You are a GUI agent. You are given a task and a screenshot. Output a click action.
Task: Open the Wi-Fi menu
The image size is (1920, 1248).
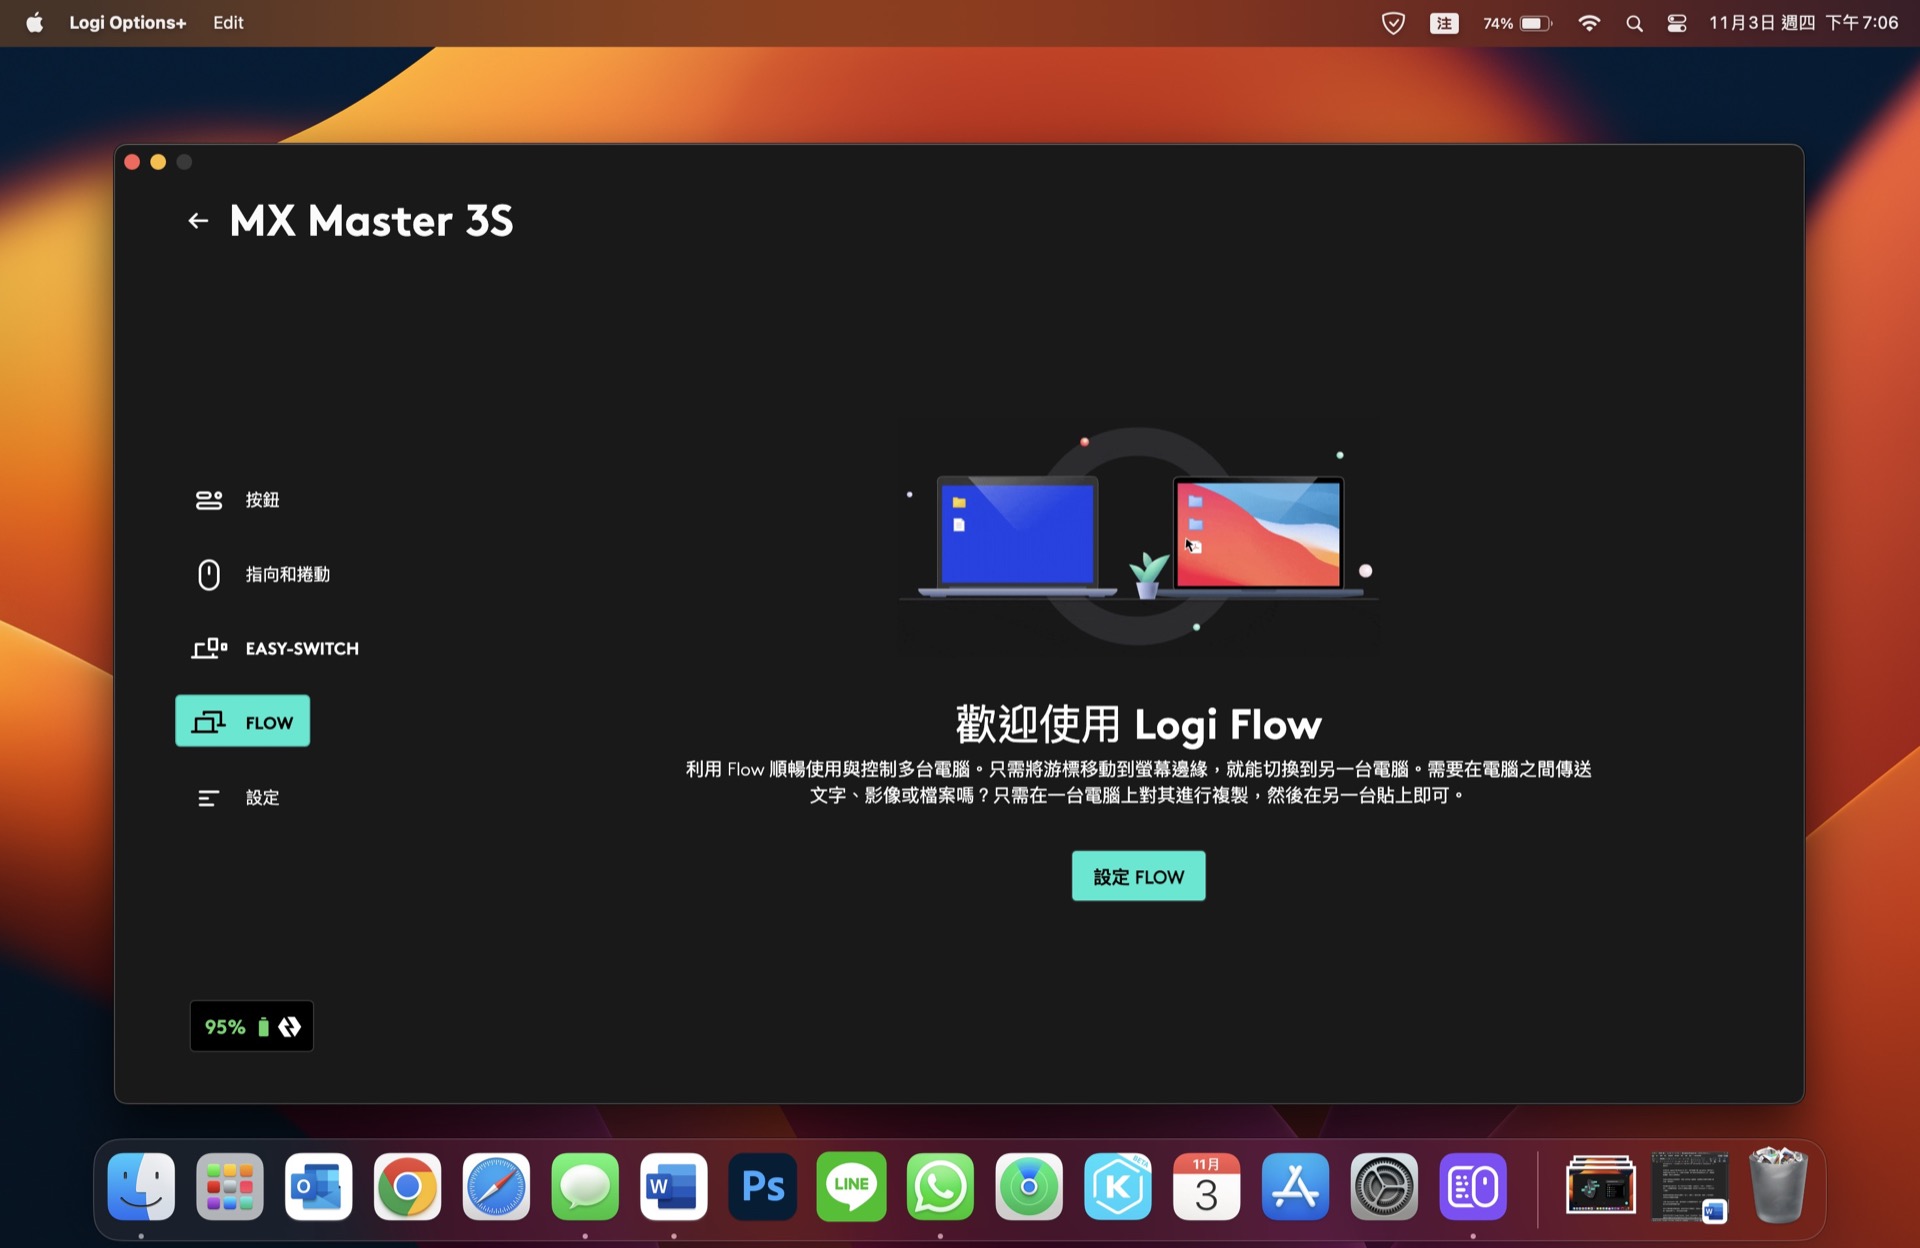click(x=1588, y=23)
